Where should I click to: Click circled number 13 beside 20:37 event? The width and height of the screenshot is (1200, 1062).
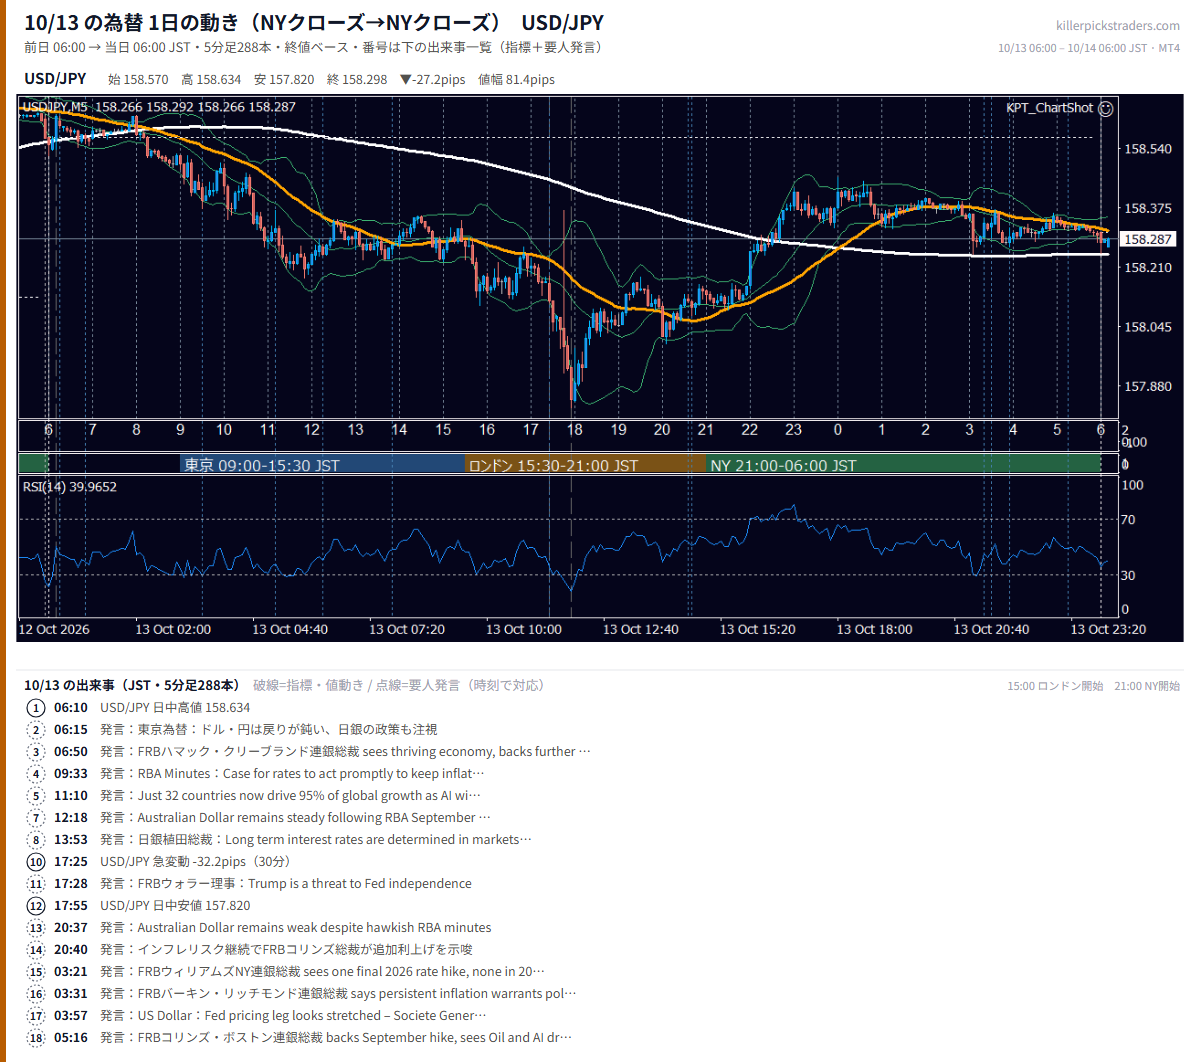[x=36, y=928]
